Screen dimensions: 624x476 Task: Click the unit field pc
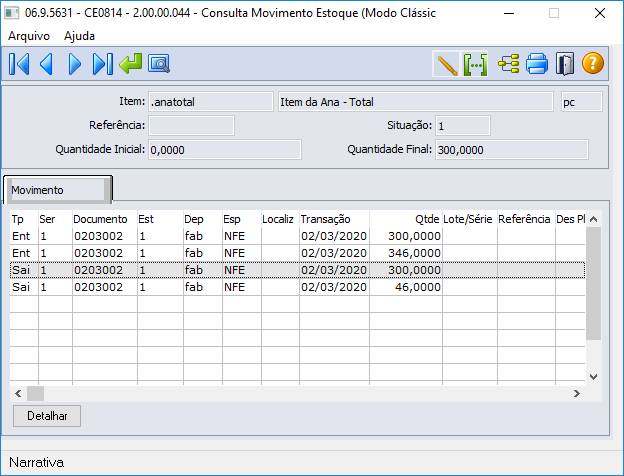[581, 102]
